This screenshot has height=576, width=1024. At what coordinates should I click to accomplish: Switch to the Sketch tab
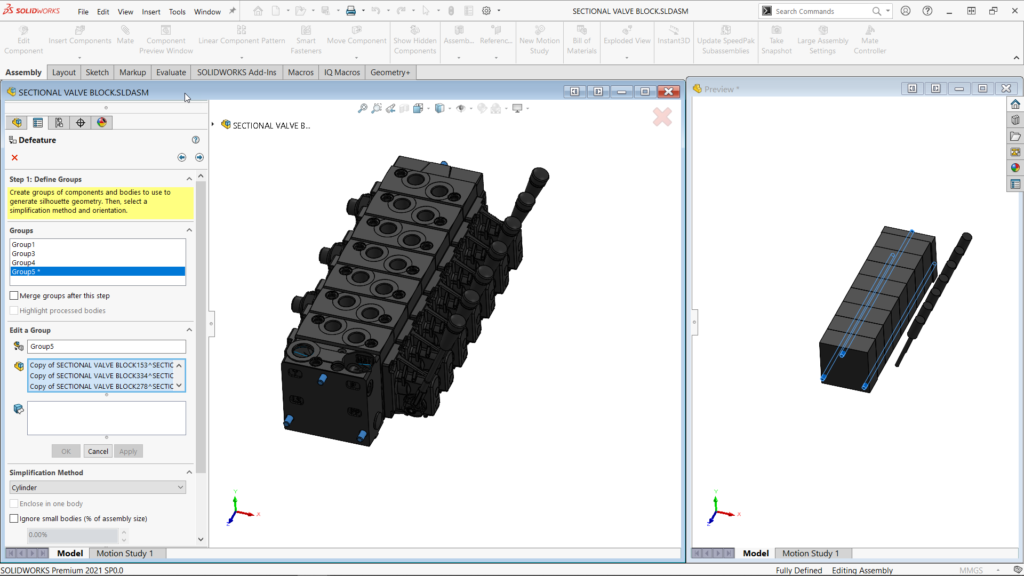97,72
